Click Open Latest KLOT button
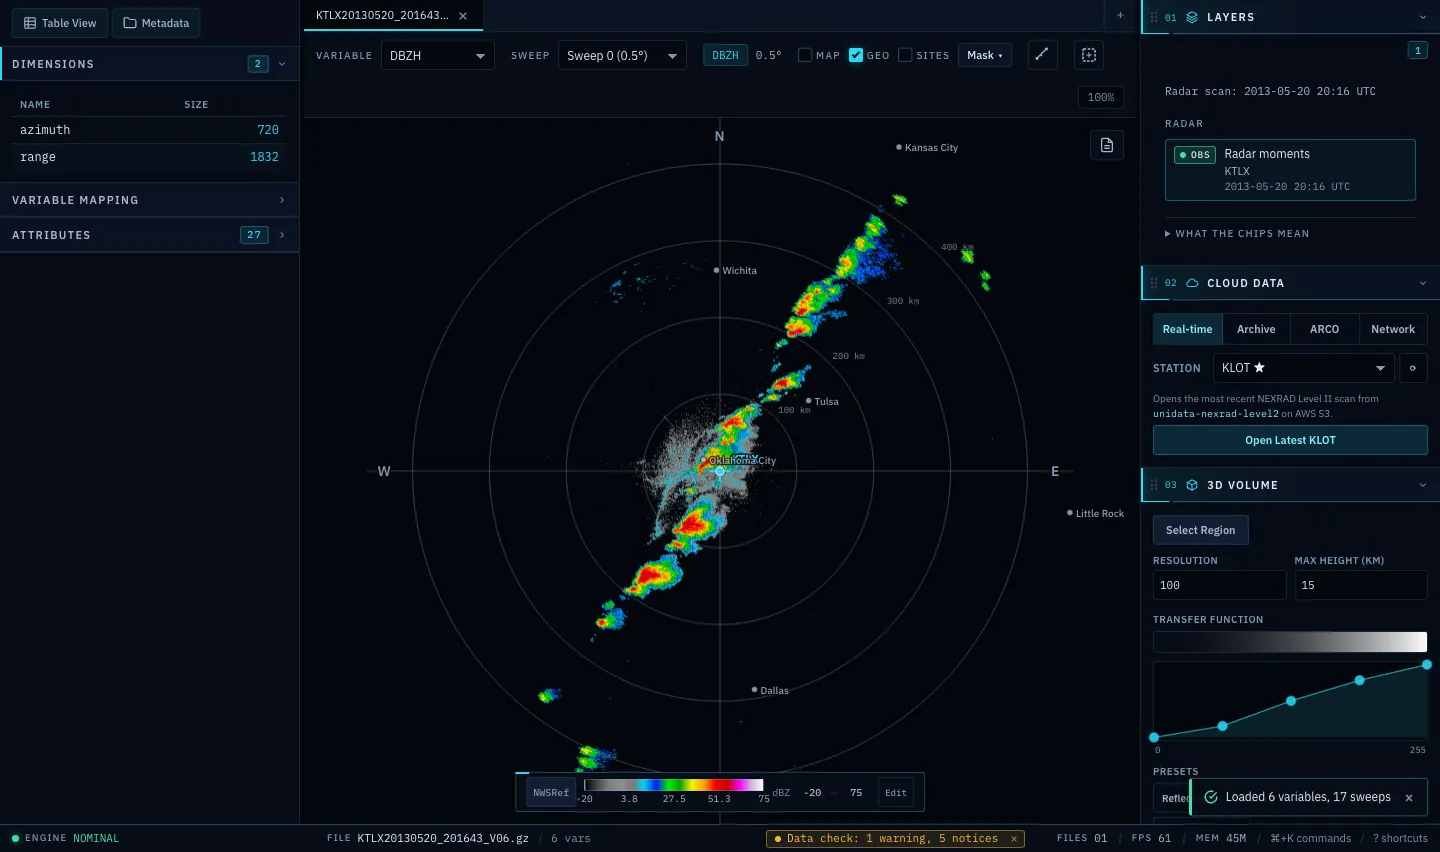 [x=1290, y=440]
